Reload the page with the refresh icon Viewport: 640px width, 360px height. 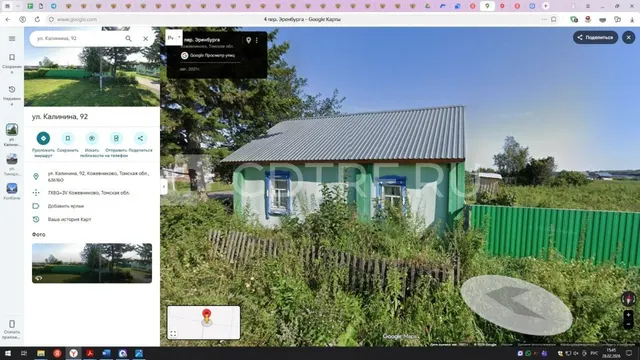pos(37,19)
